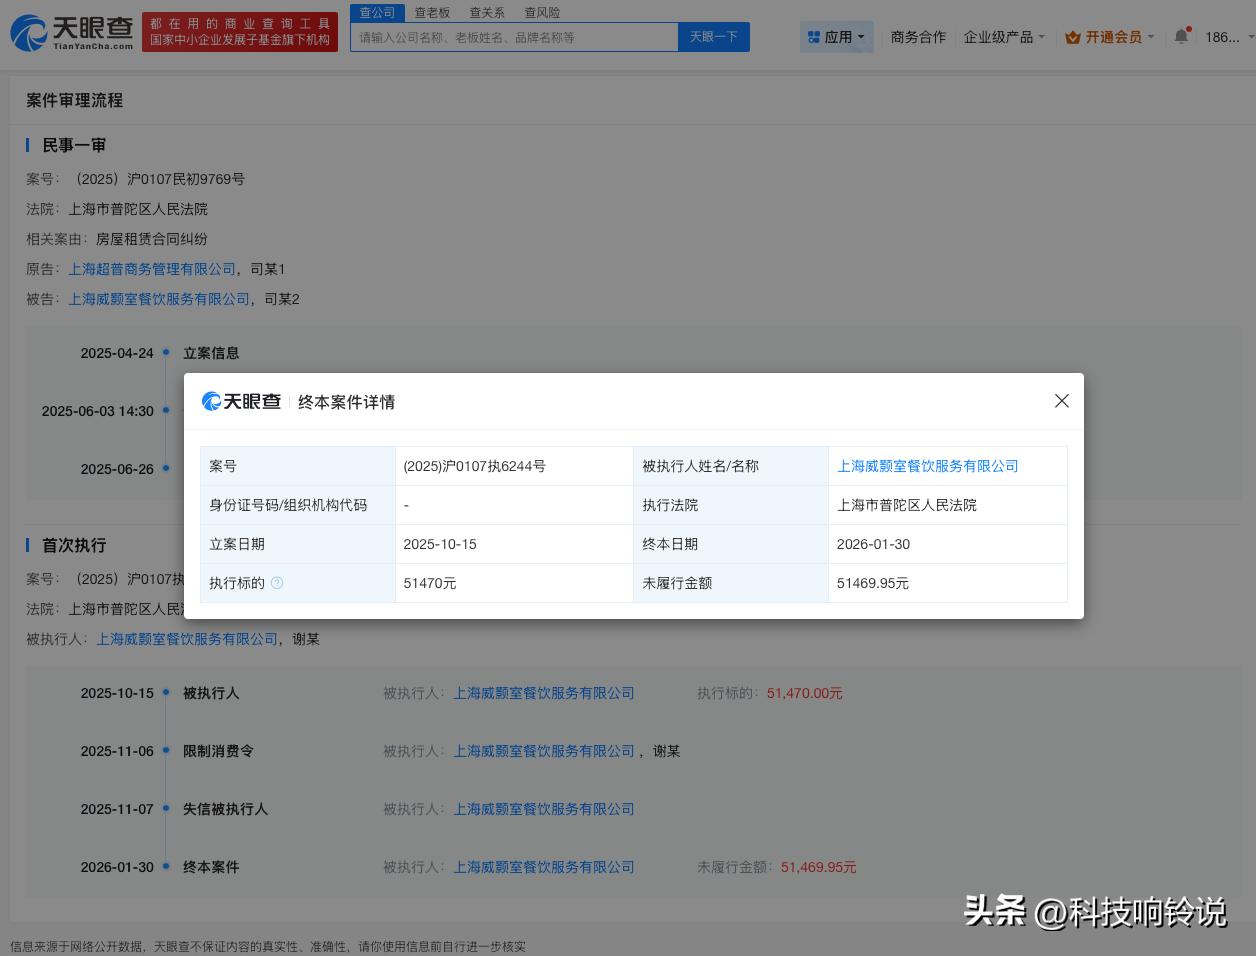The width and height of the screenshot is (1256, 956).
Task: Open the 186 account dropdown
Action: tap(1222, 37)
